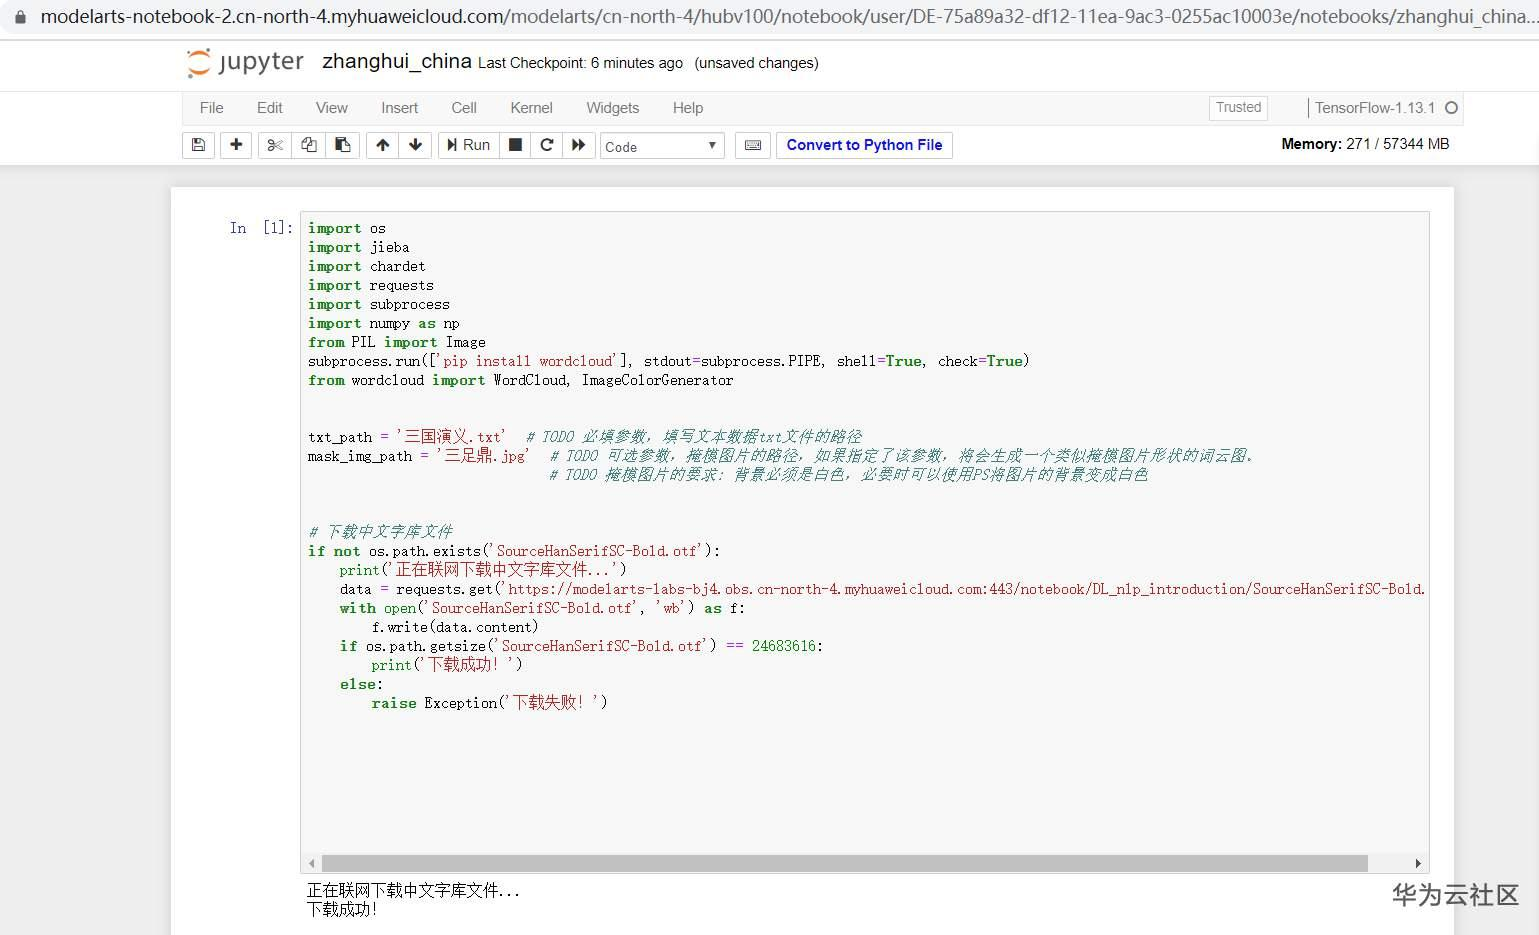Click the 'f.write(data.content)' line
The image size is (1539, 935).
tap(455, 627)
